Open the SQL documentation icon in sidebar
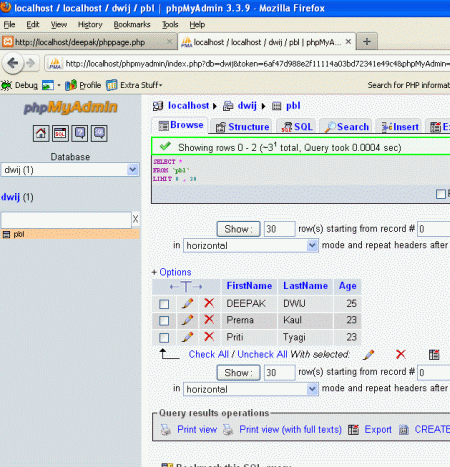Image resolution: width=450 pixels, height=467 pixels. click(x=99, y=134)
